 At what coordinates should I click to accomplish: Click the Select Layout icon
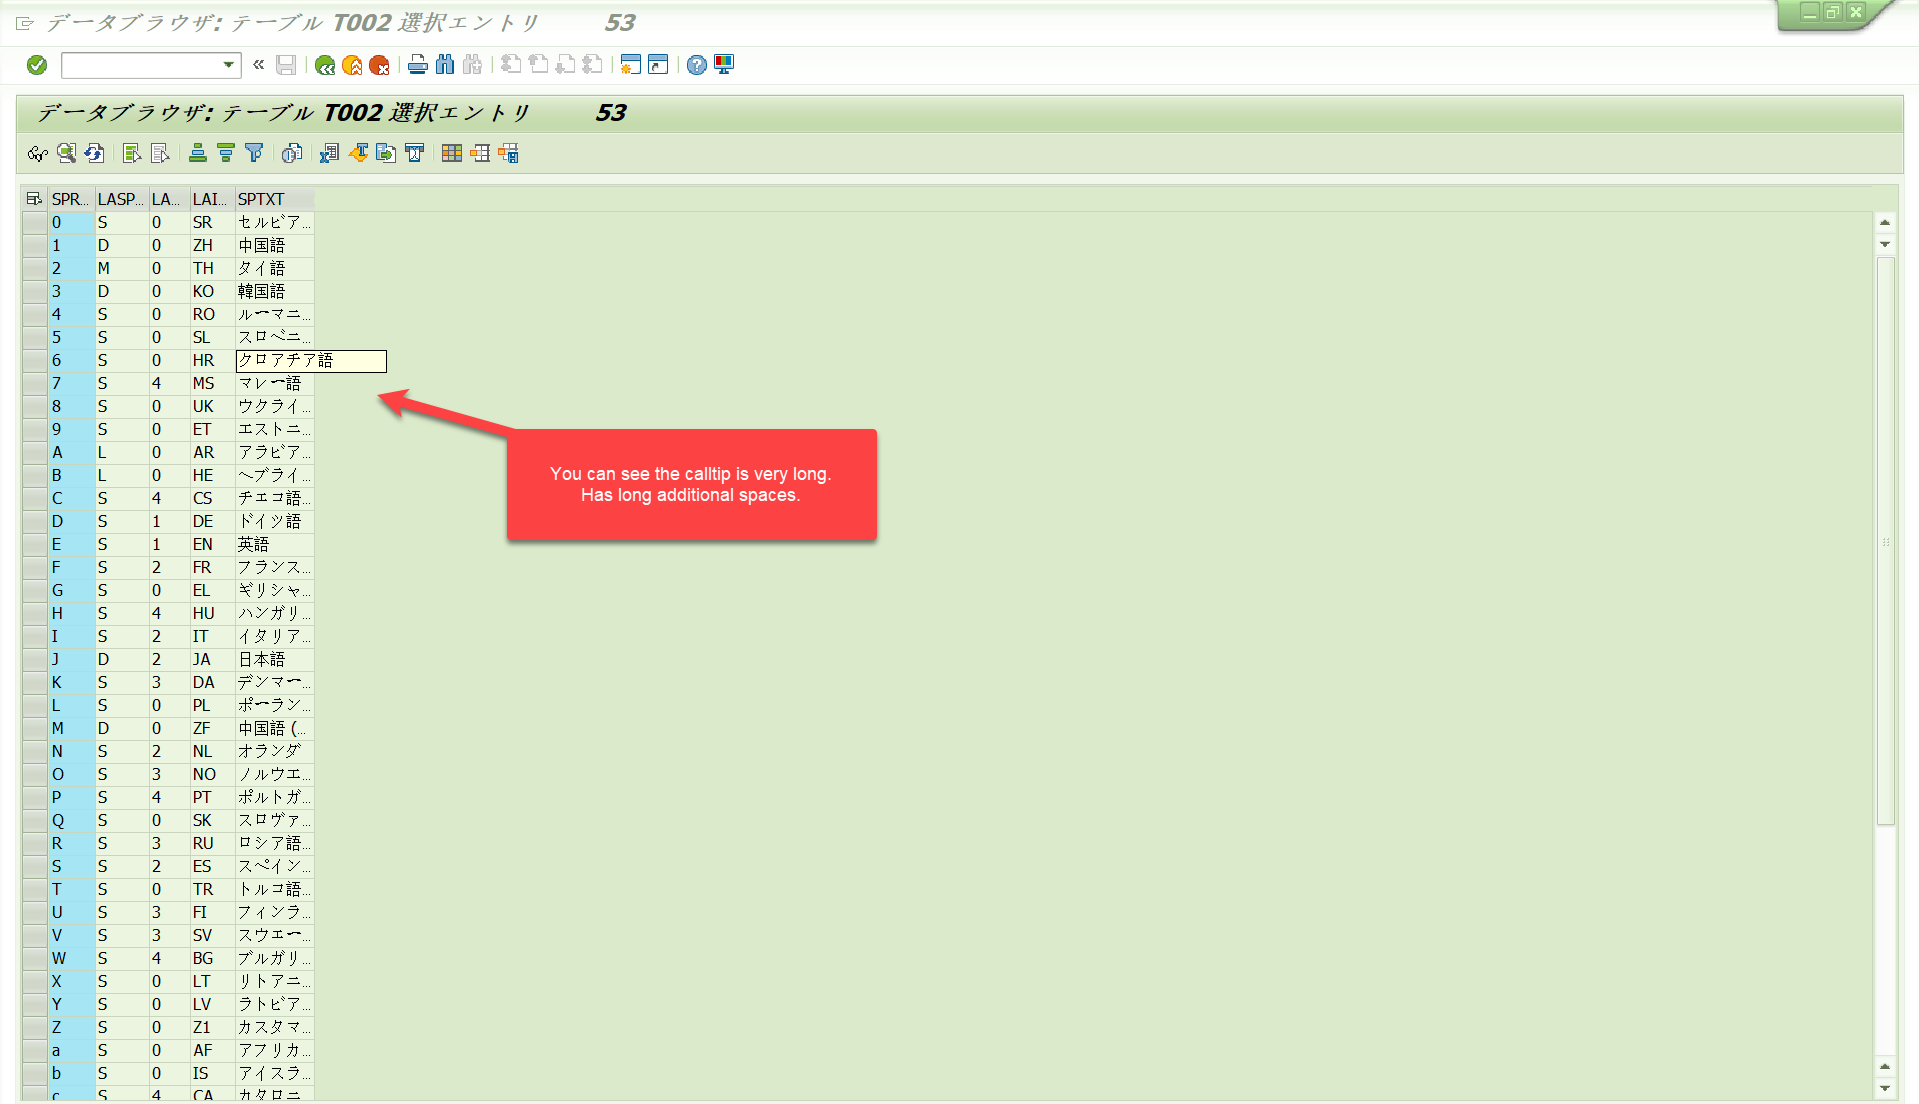(480, 153)
